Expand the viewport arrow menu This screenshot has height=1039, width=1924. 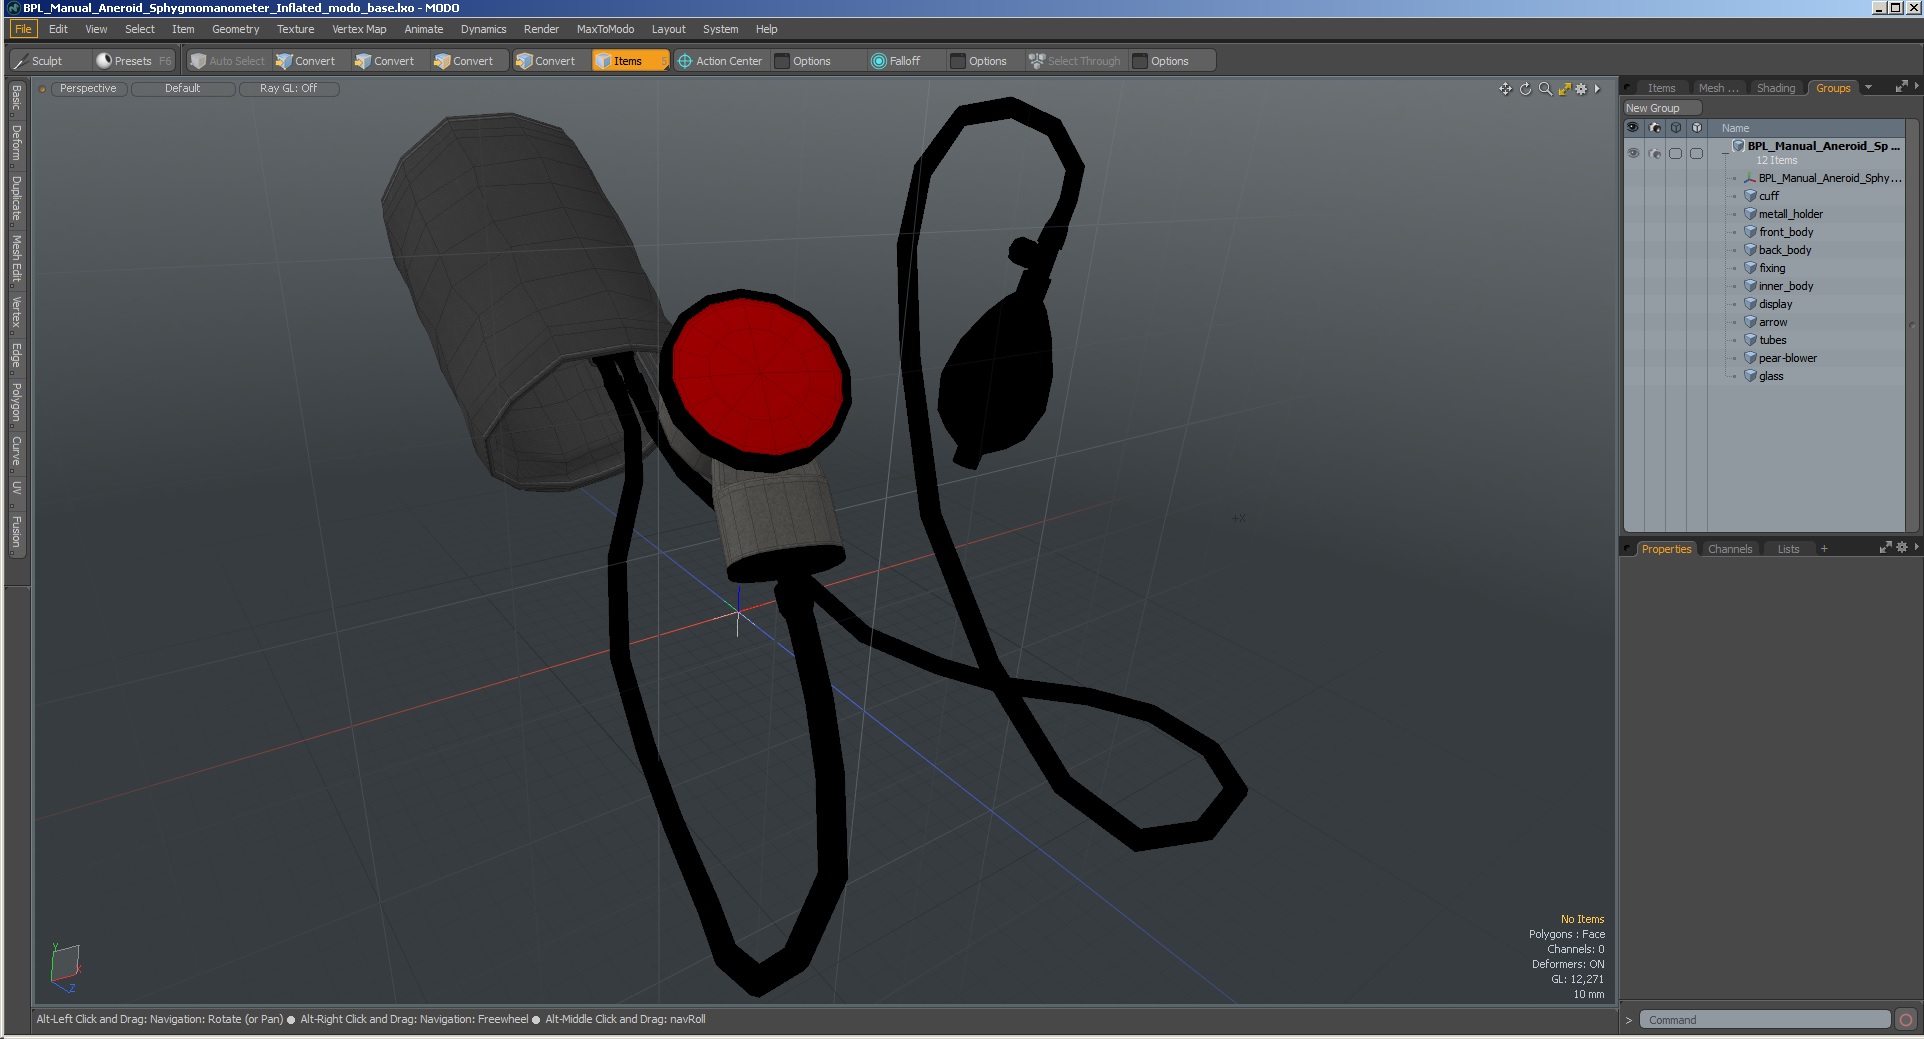[x=1597, y=89]
